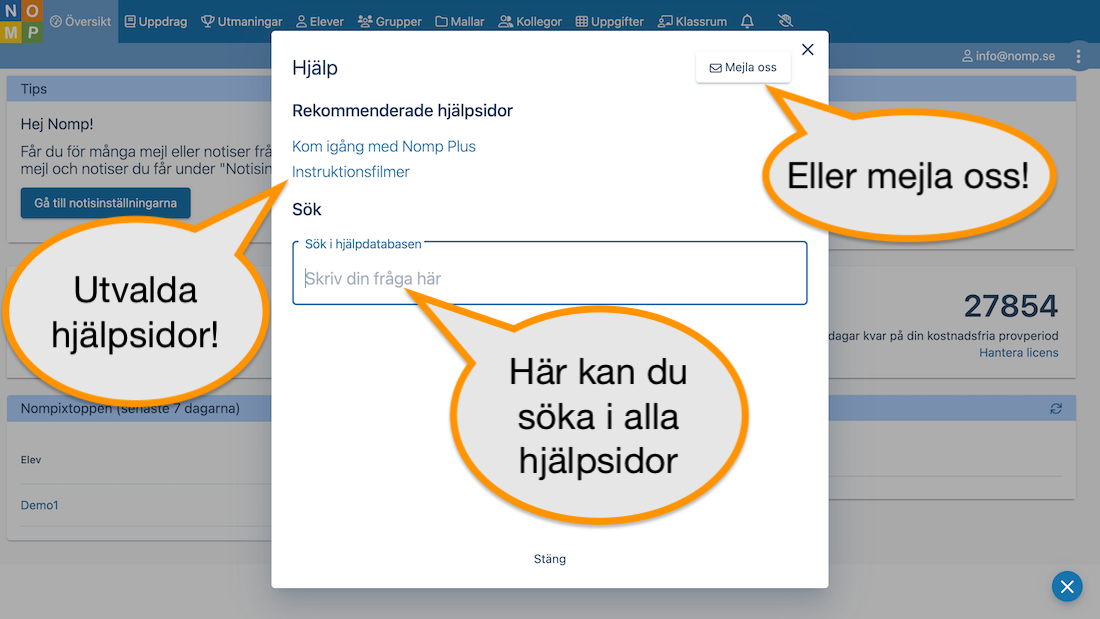Refresh the Nompixtoppen panel
The height and width of the screenshot is (619, 1100).
pyautogui.click(x=1056, y=408)
